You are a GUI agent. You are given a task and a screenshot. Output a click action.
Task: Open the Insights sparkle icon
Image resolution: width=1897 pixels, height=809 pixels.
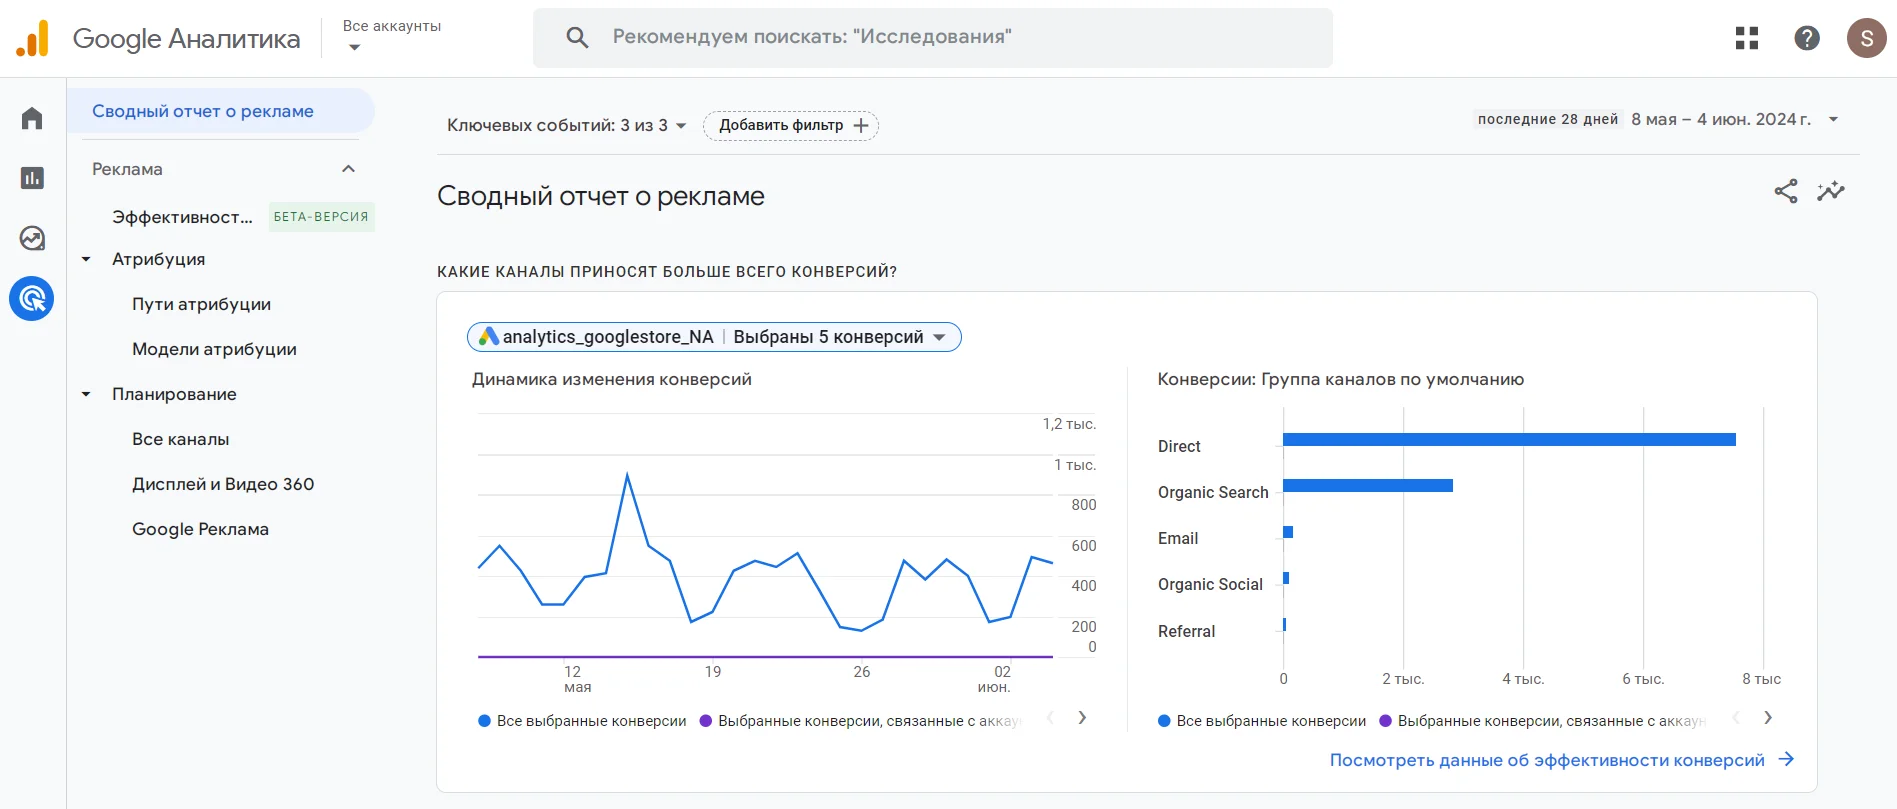click(1831, 191)
